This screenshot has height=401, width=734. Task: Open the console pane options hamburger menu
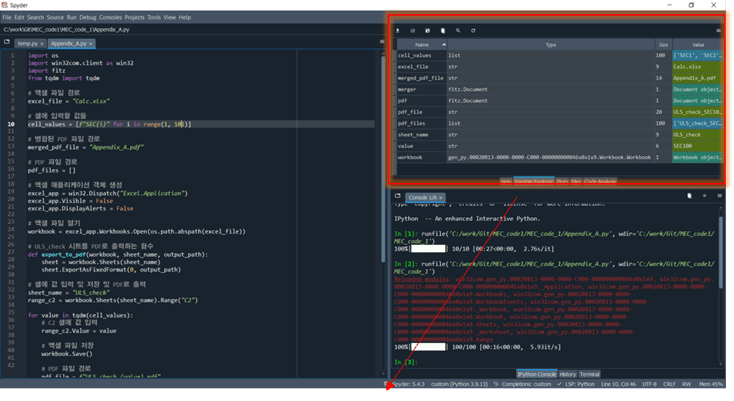point(719,196)
